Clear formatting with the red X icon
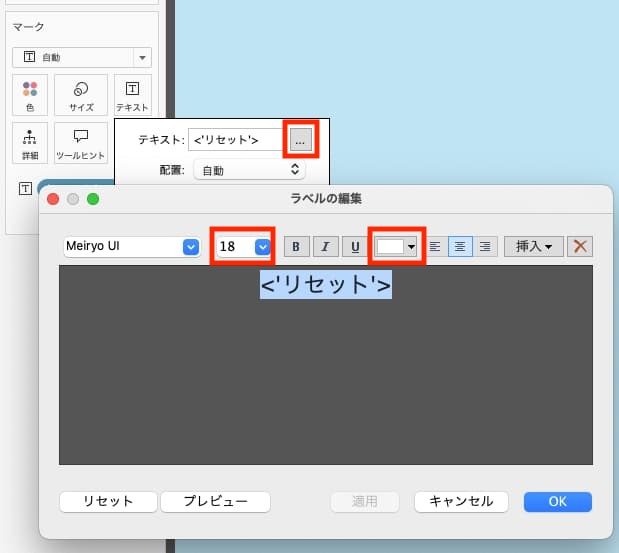Screen dimensions: 619x553 581,246
